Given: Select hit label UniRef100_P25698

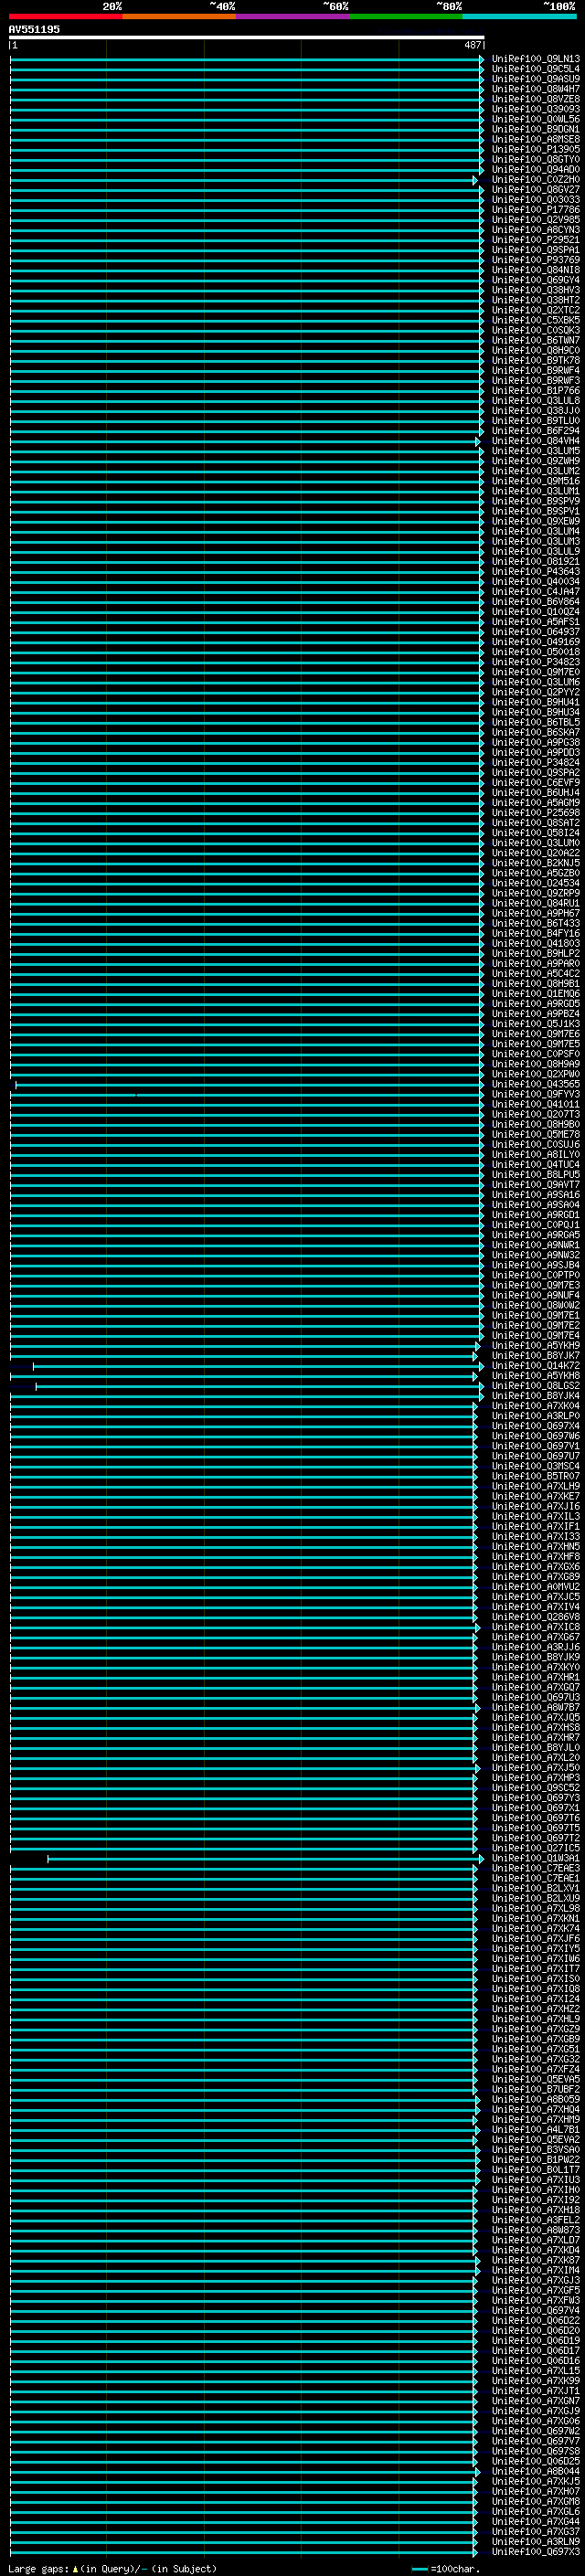Looking at the screenshot, I should [x=535, y=813].
